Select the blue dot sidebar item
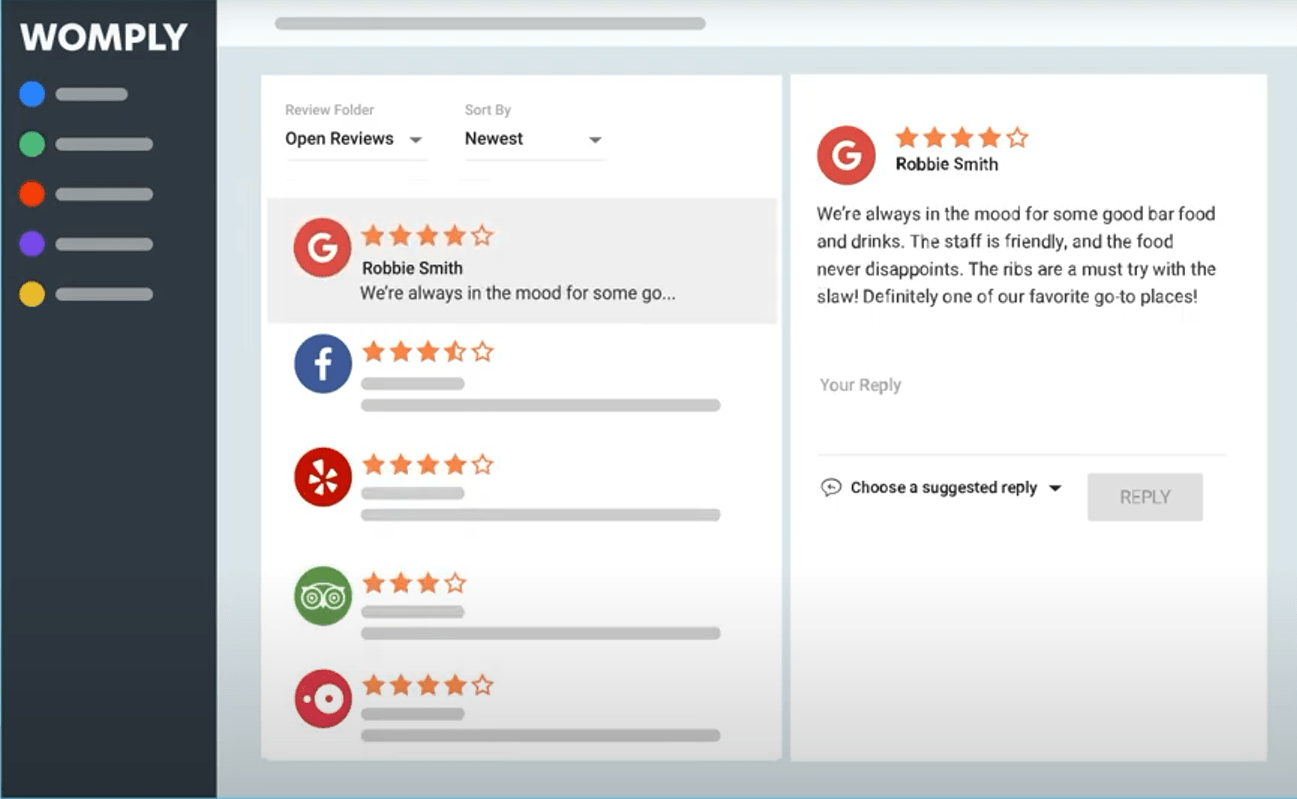This screenshot has width=1297, height=799. [32, 94]
